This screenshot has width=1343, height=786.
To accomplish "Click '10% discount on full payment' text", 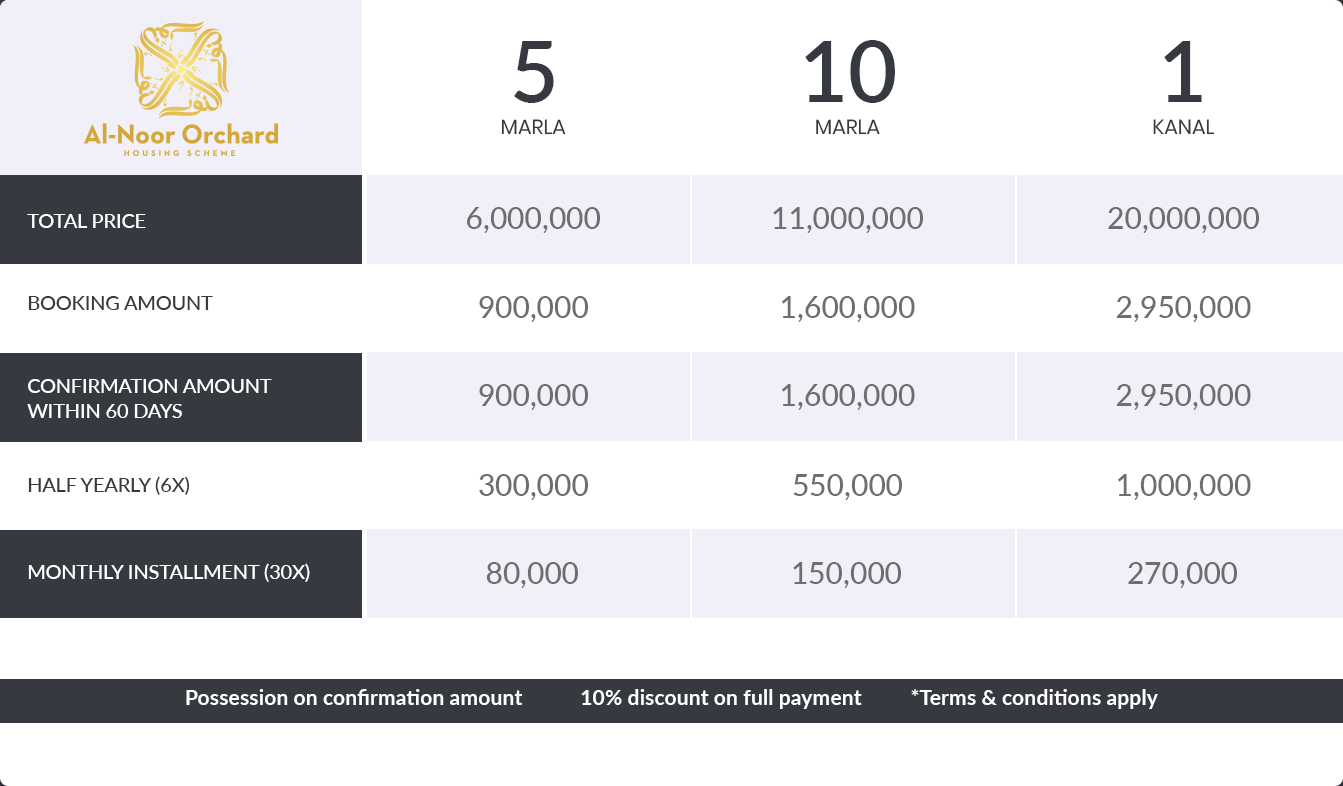I will click(721, 698).
